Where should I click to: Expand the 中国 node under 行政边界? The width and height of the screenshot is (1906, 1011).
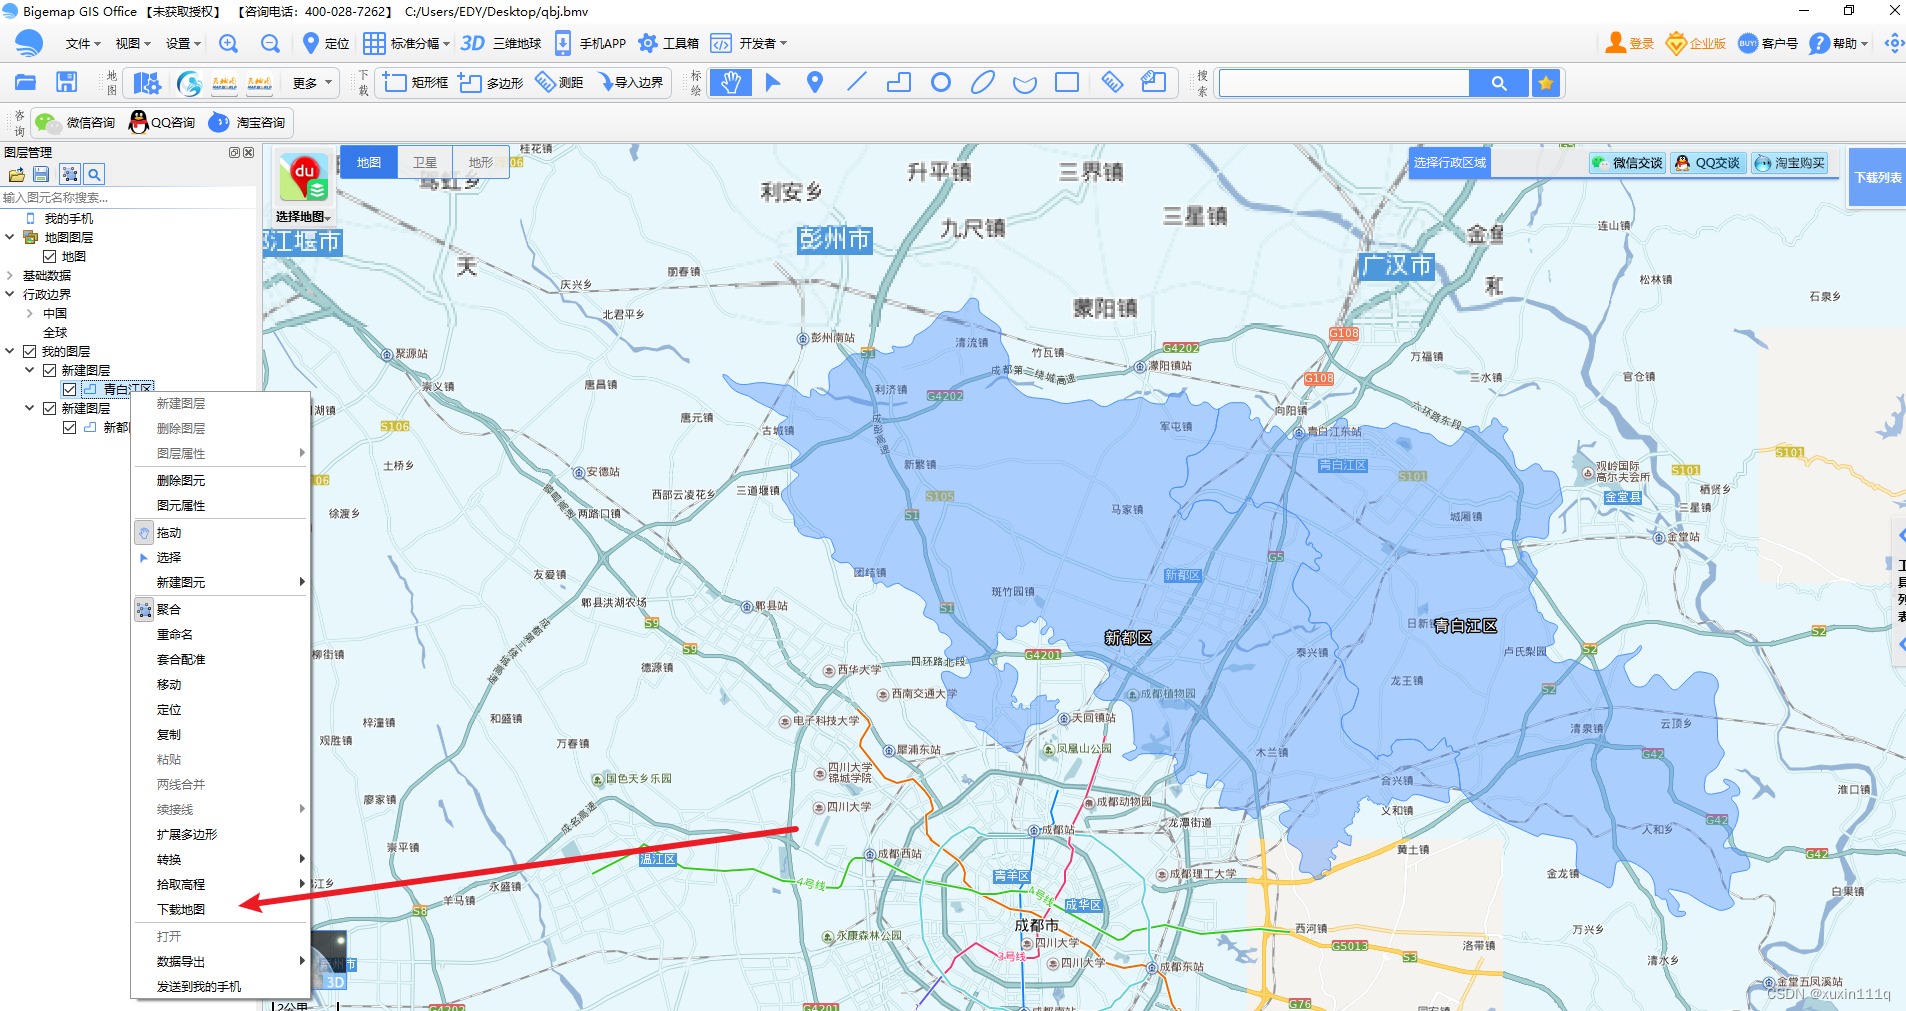(x=30, y=313)
